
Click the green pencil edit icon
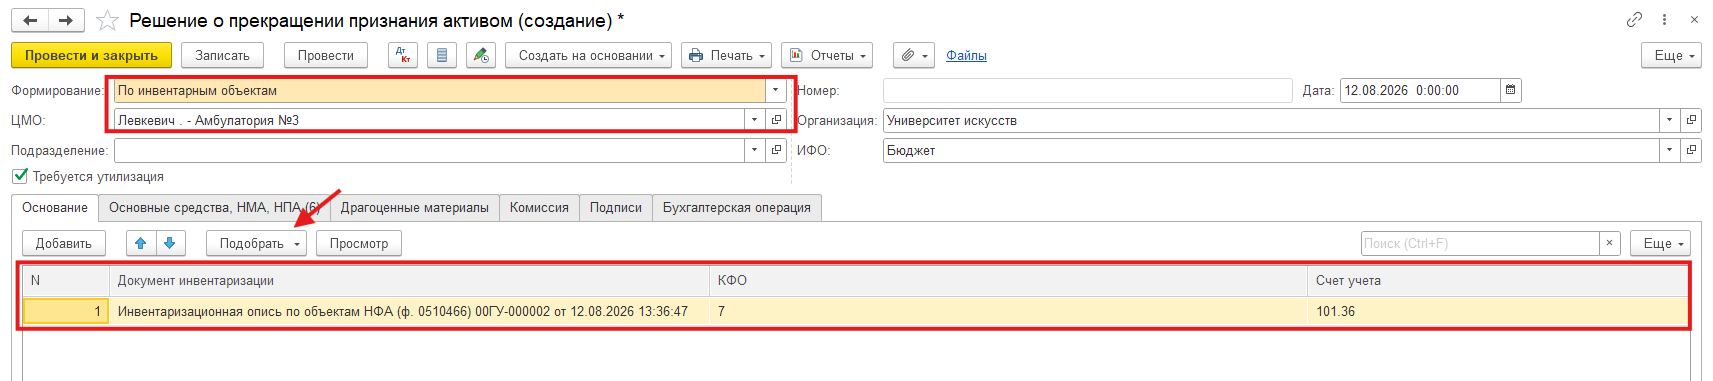481,55
